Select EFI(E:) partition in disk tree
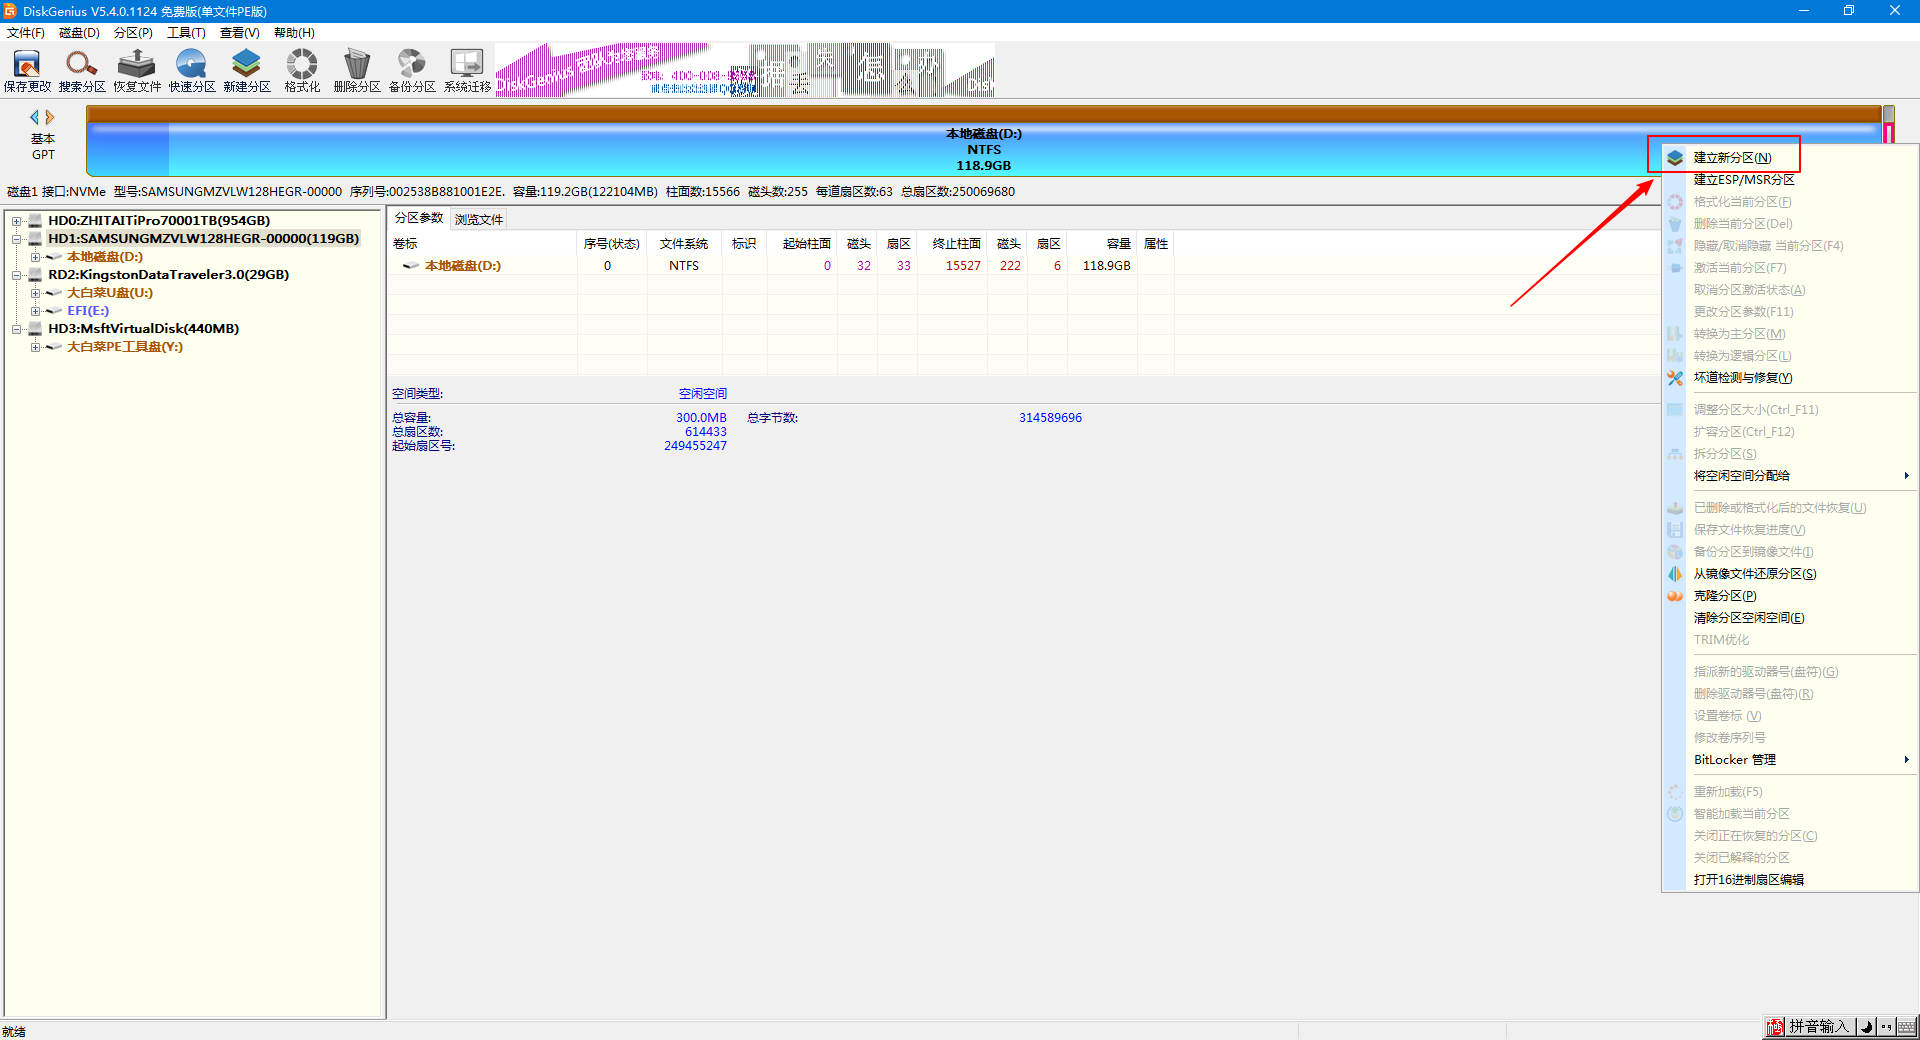The width and height of the screenshot is (1920, 1040). (x=88, y=311)
